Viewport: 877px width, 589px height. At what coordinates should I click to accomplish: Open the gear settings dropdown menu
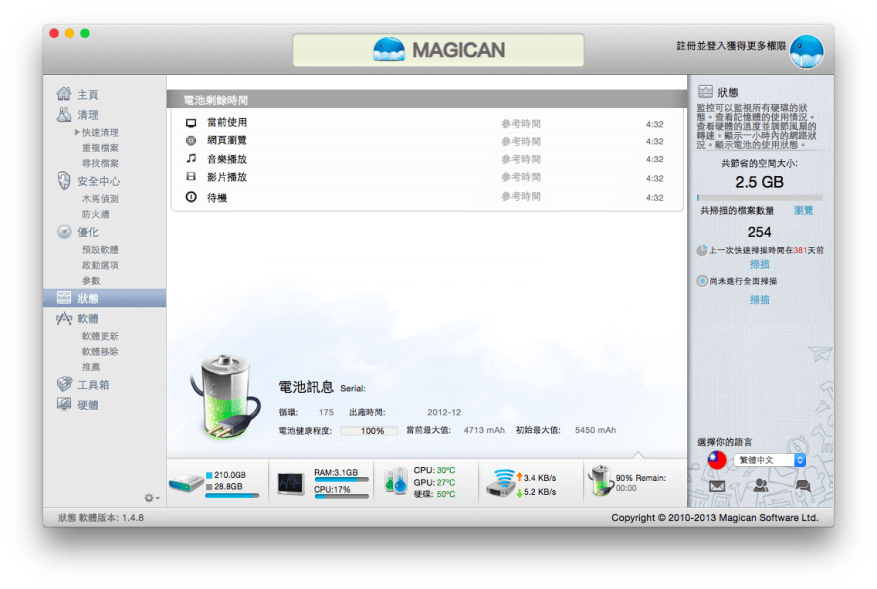pyautogui.click(x=151, y=497)
